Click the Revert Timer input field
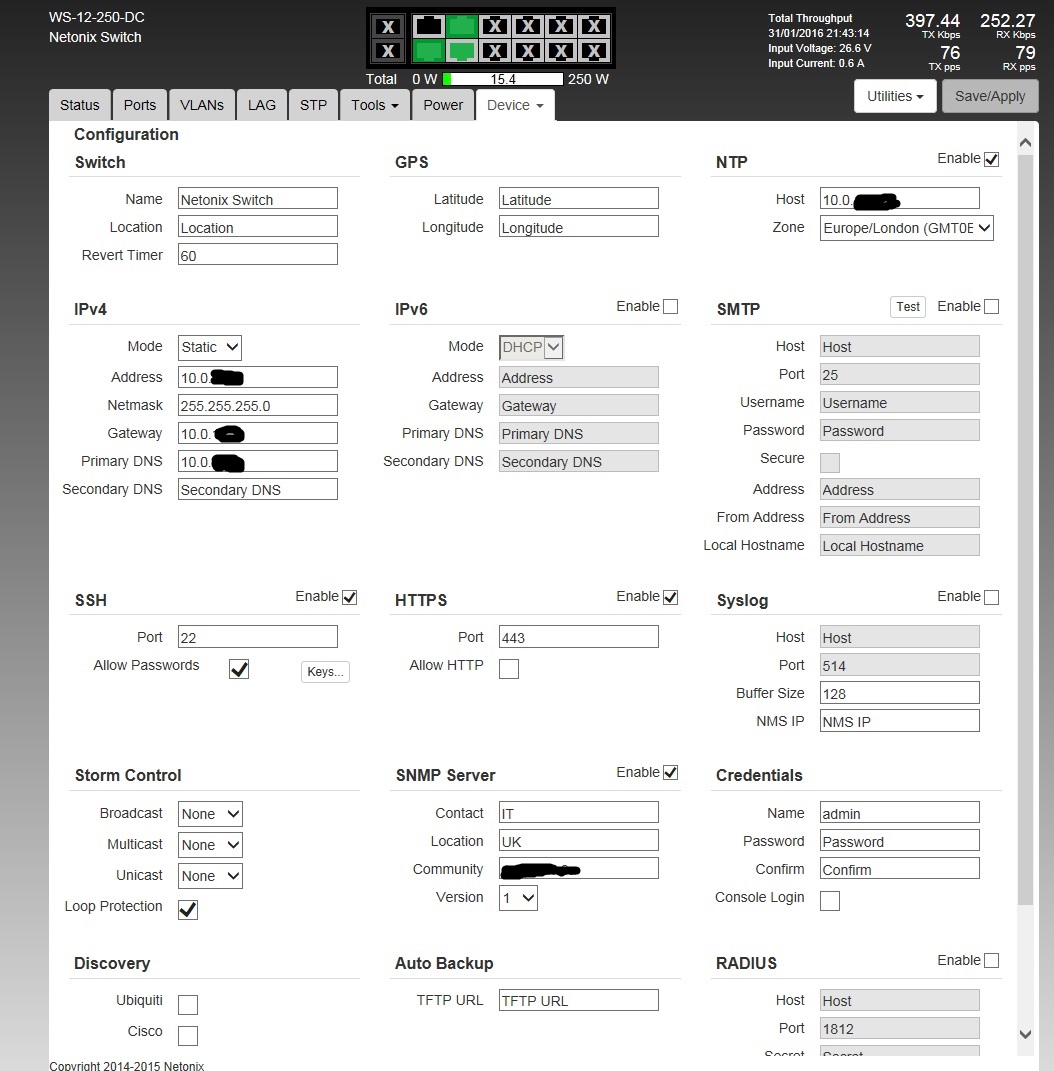The width and height of the screenshot is (1054, 1071). (258, 255)
